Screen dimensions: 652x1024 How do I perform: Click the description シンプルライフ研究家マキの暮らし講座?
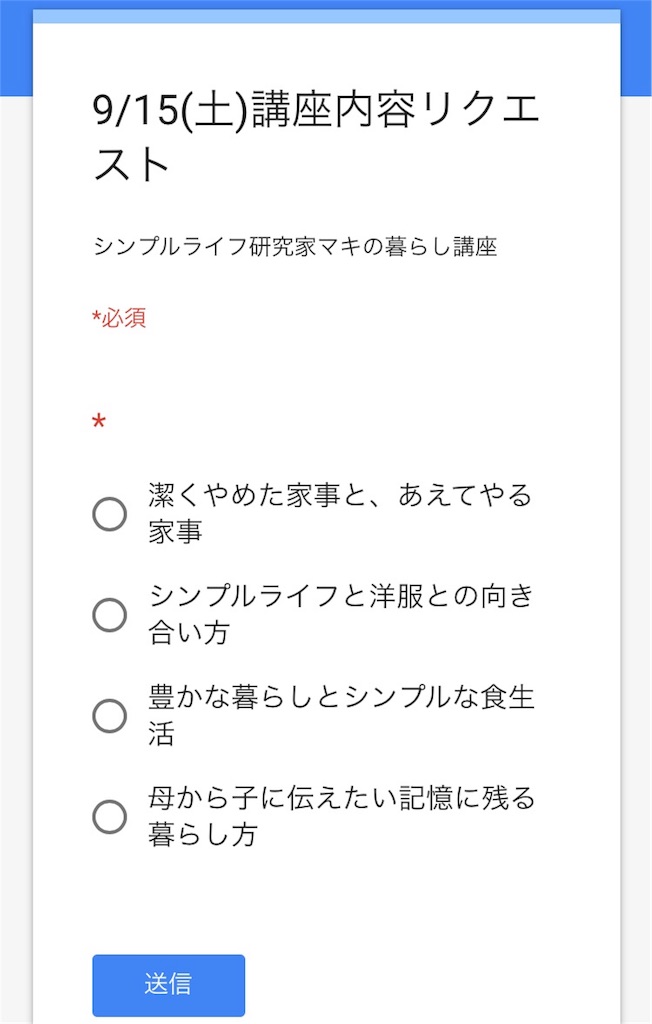(x=295, y=247)
